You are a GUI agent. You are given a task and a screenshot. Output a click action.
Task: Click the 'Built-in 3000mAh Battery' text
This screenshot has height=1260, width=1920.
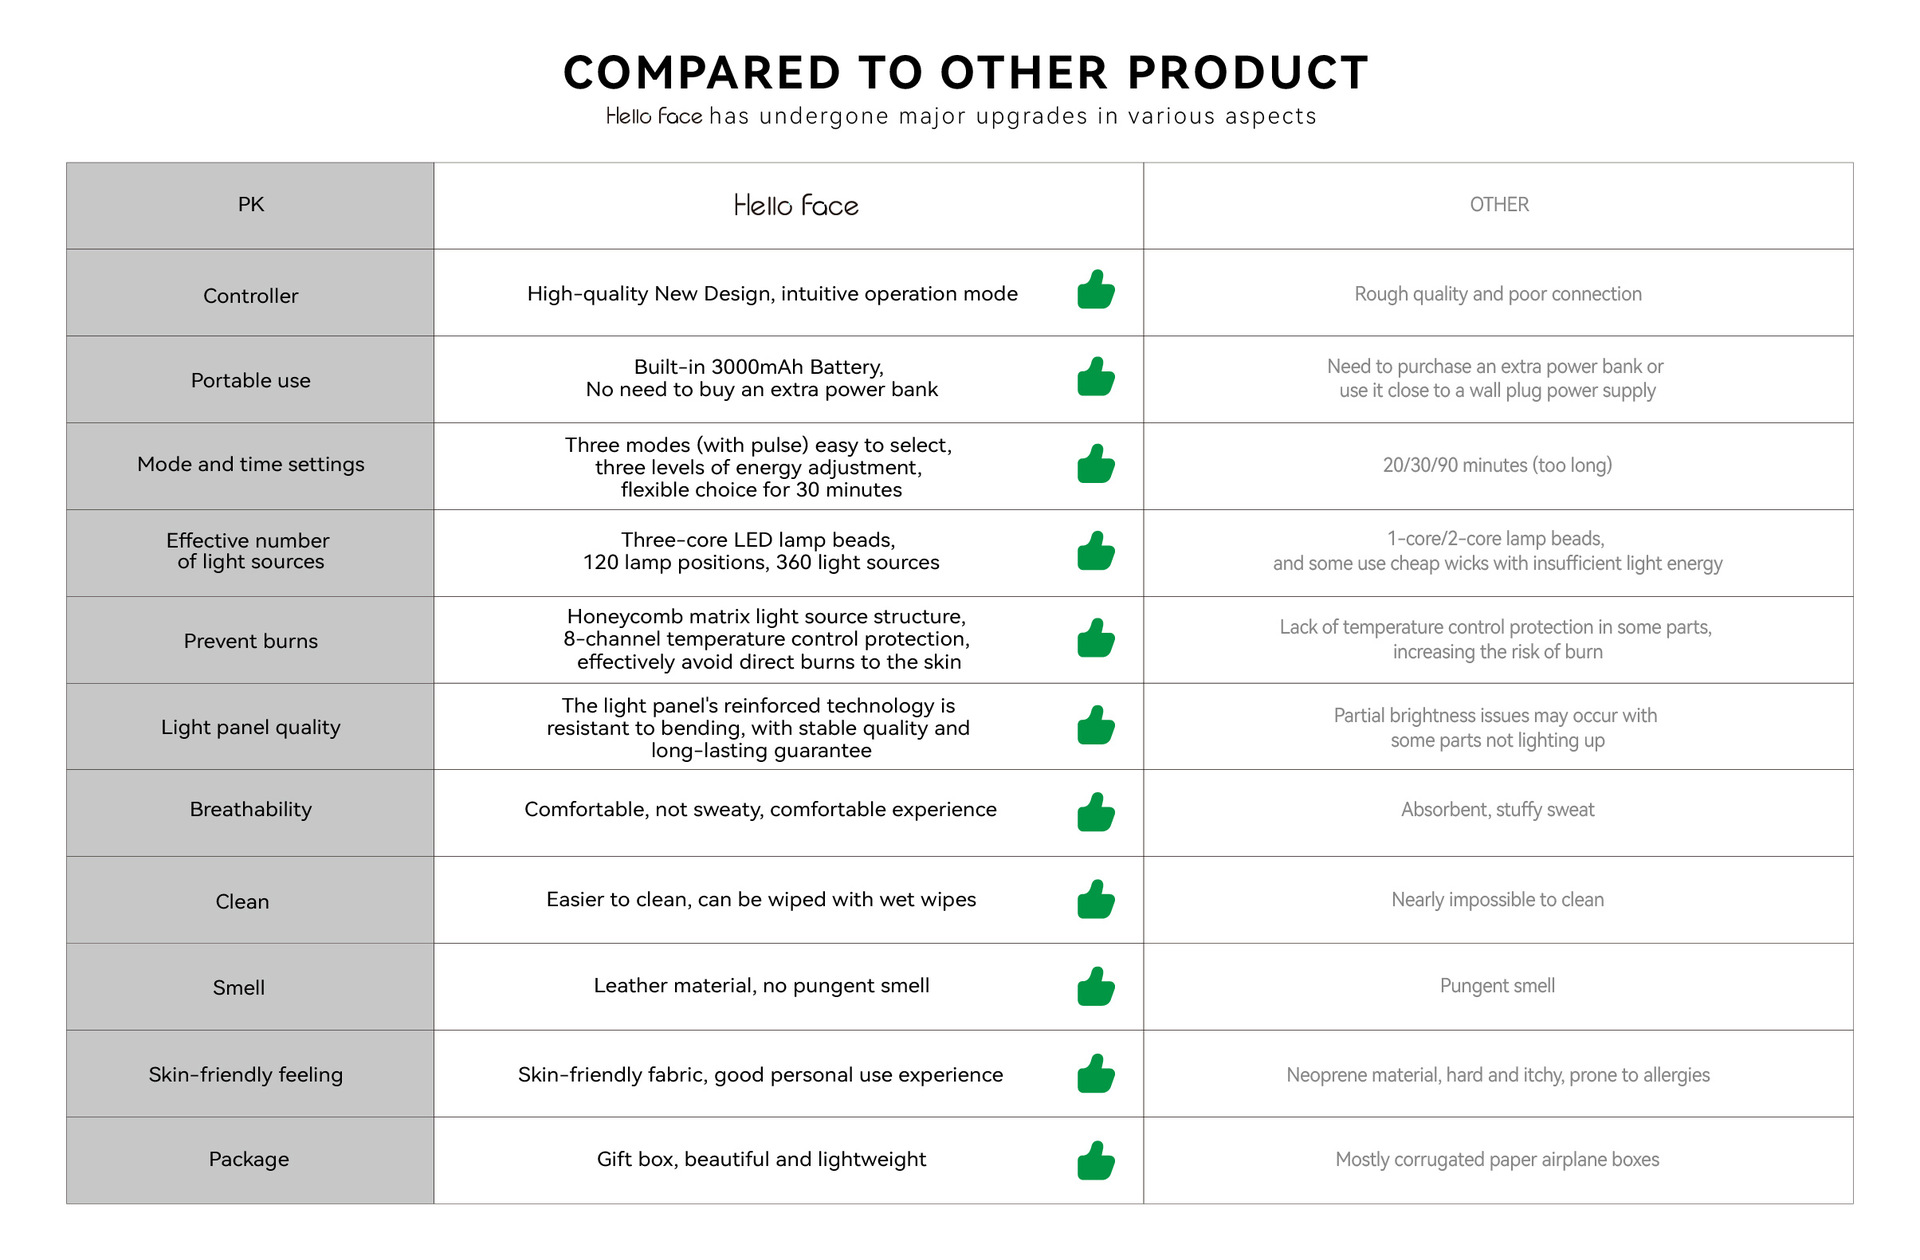coord(759,367)
